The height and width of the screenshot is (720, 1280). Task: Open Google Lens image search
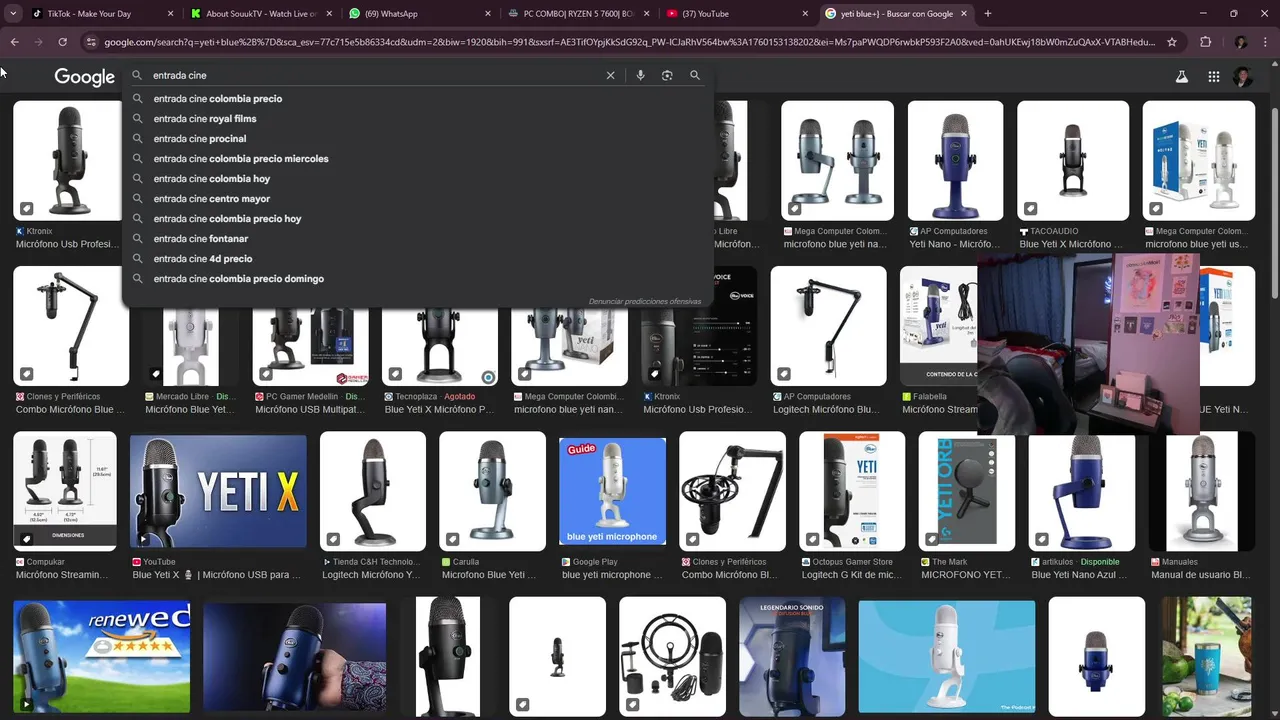pos(667,75)
